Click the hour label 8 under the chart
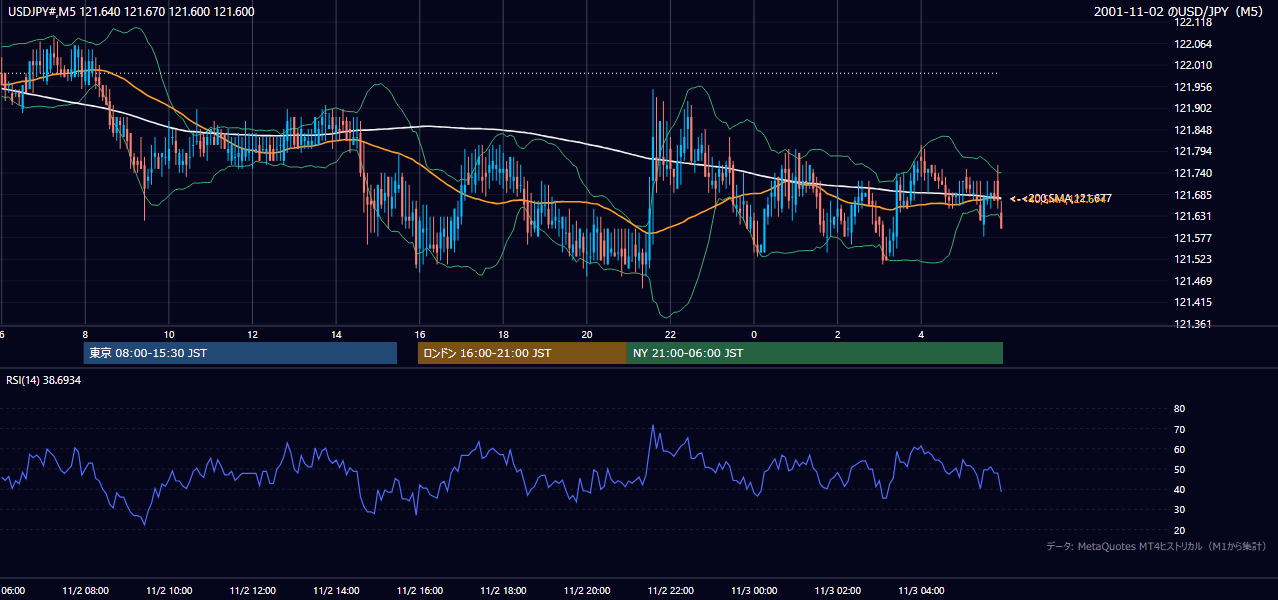Screen dimensions: 1278x600 pos(85,335)
